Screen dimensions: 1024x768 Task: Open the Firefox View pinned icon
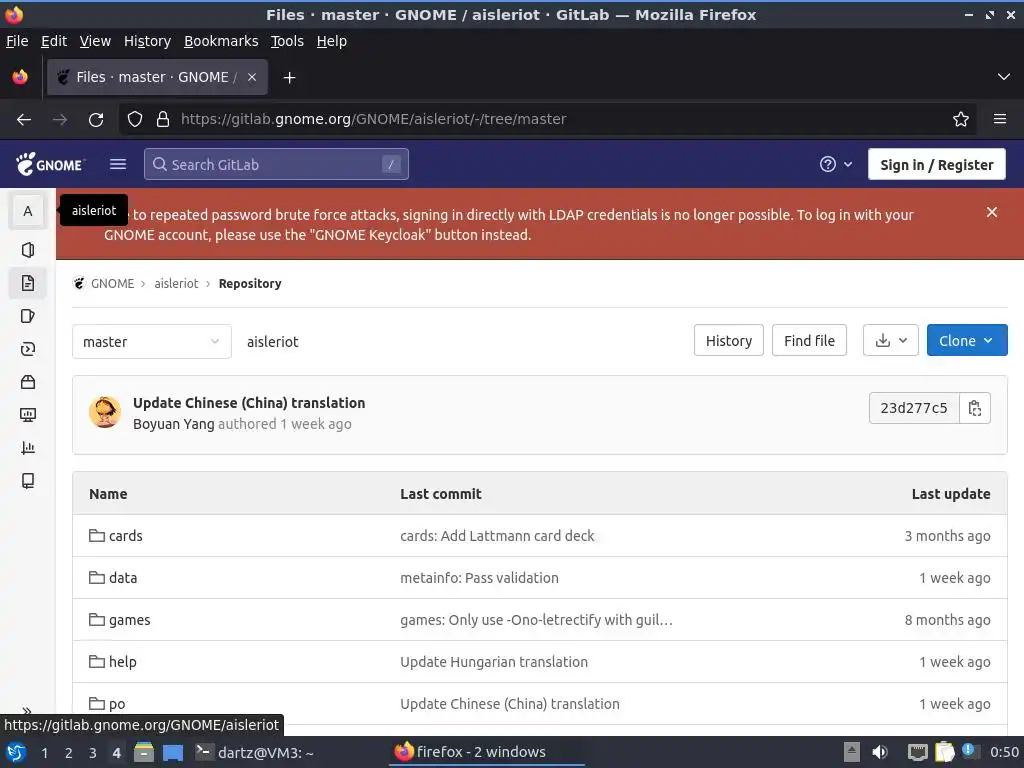coord(20,77)
